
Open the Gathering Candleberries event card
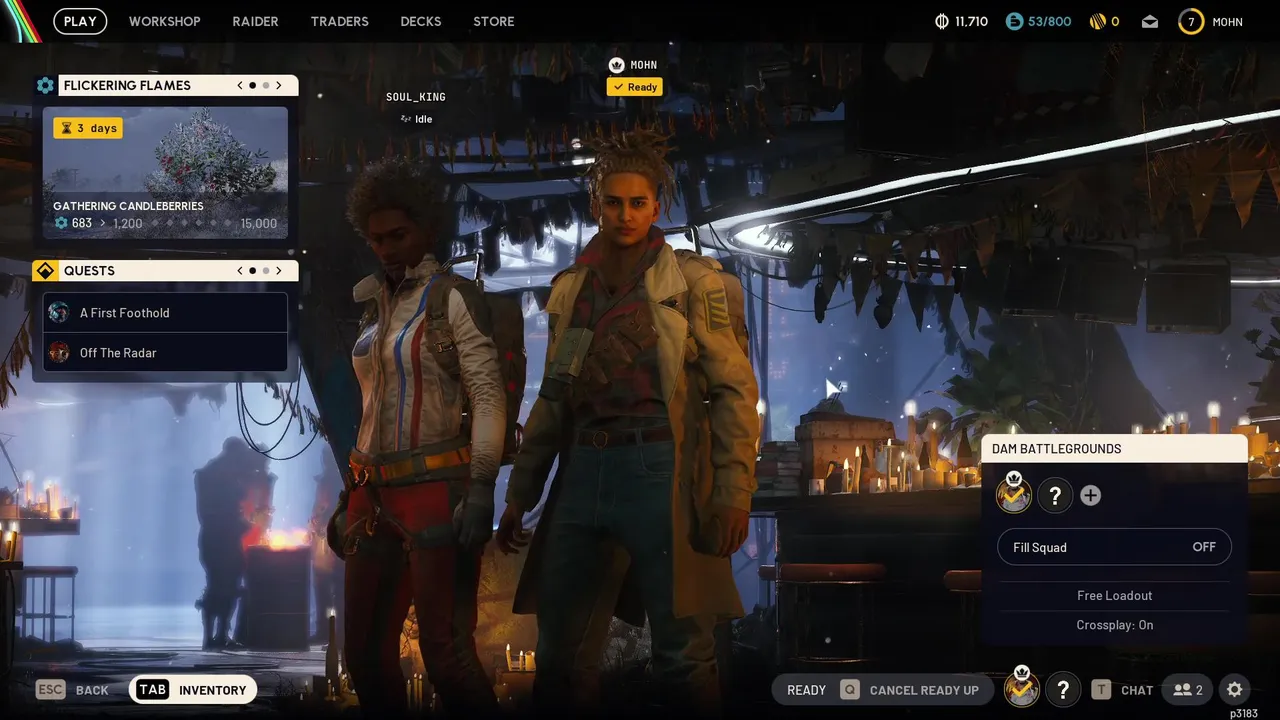tap(165, 172)
